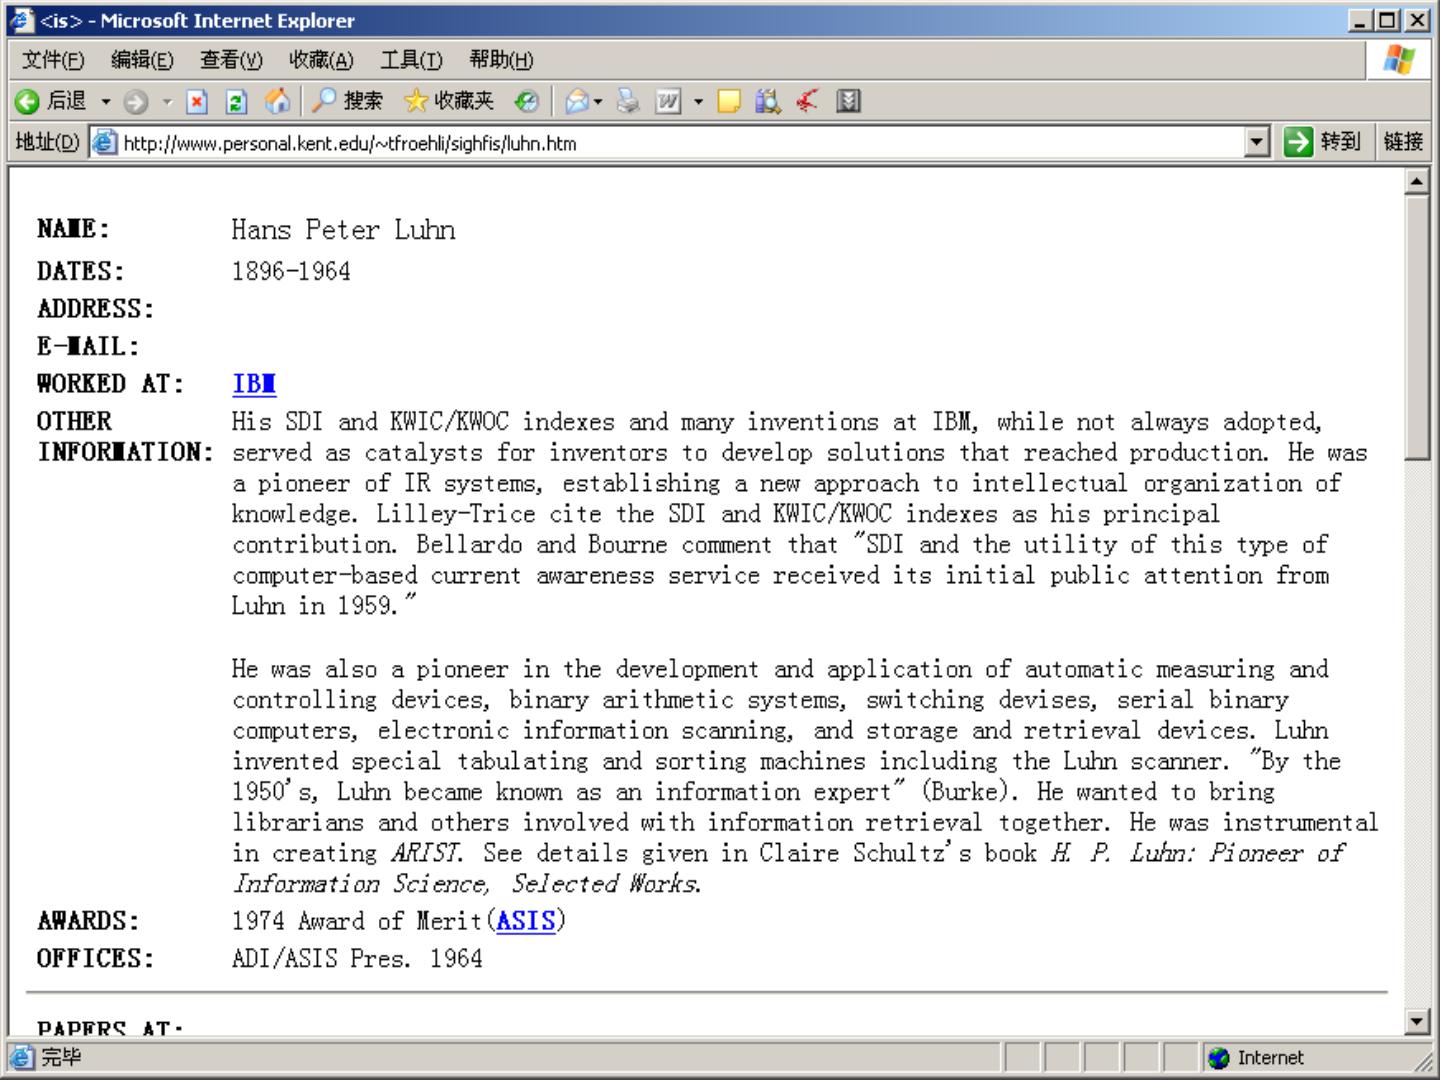The width and height of the screenshot is (1440, 1080).
Task: Click the status bar text '完毕'
Action: (x=61, y=1057)
